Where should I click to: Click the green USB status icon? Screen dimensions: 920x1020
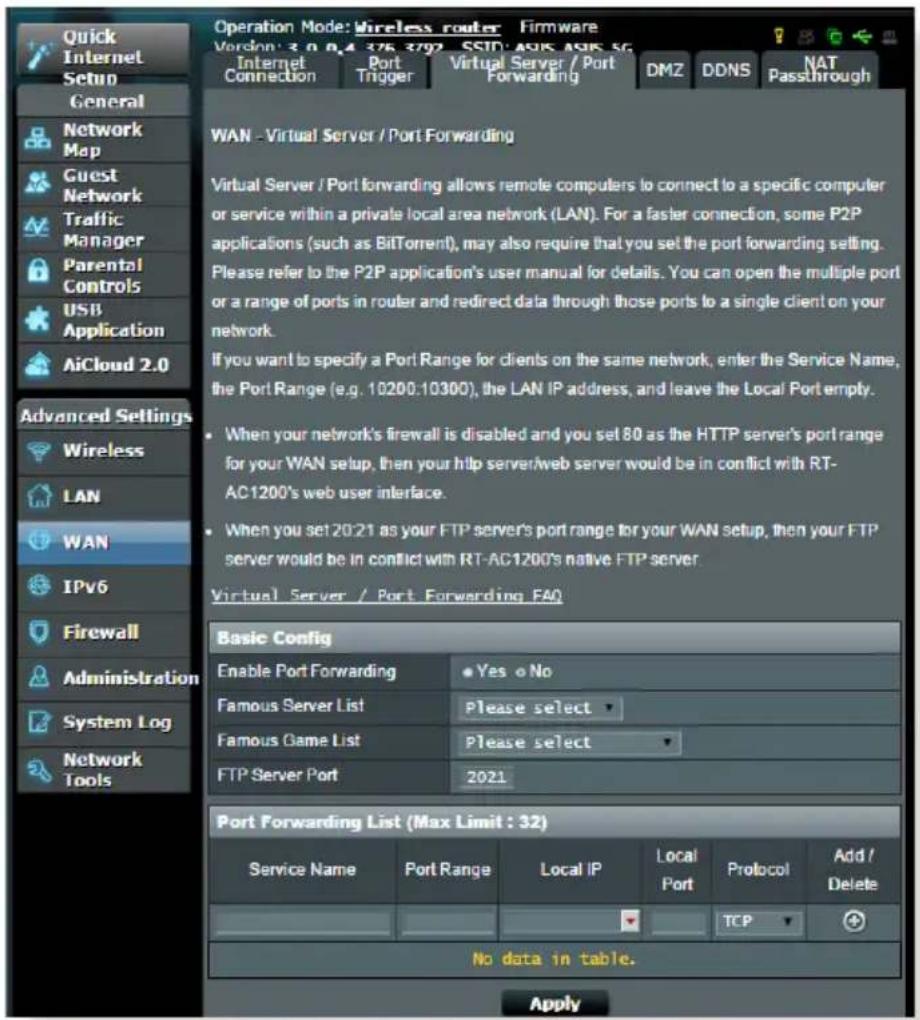862,36
